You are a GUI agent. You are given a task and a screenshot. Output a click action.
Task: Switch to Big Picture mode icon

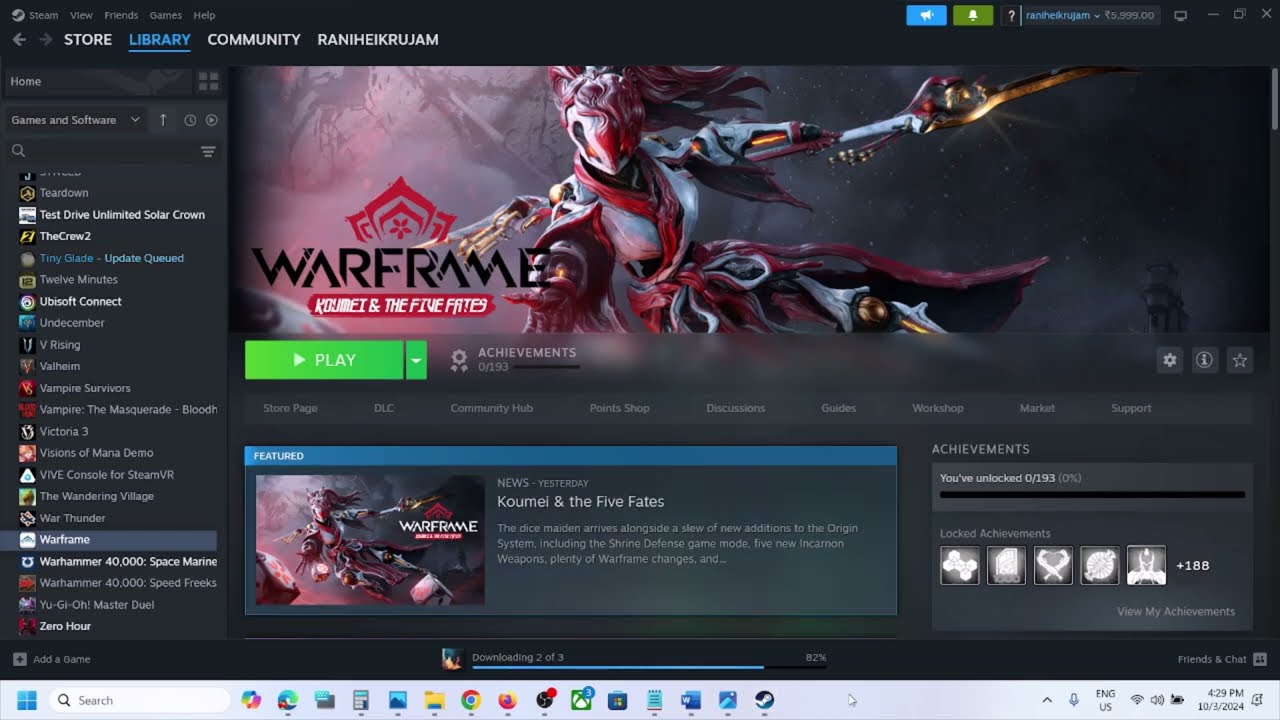(x=1181, y=15)
